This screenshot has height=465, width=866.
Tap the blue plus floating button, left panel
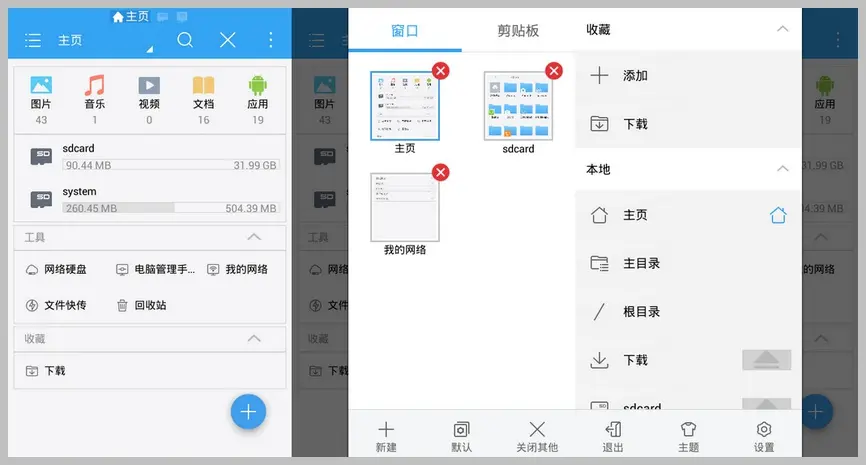(x=248, y=411)
